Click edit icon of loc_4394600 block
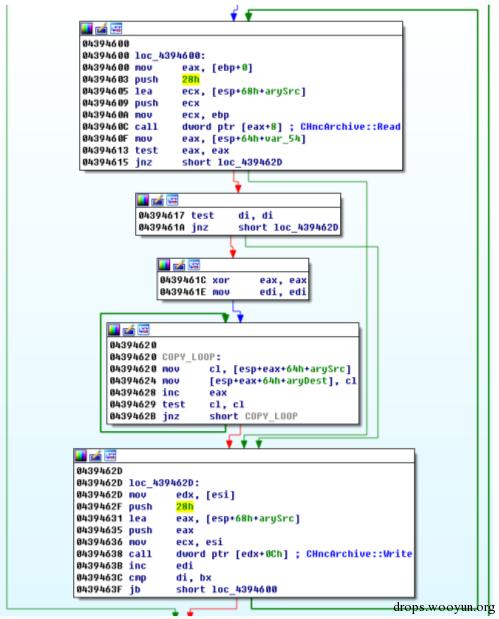 click(x=101, y=29)
